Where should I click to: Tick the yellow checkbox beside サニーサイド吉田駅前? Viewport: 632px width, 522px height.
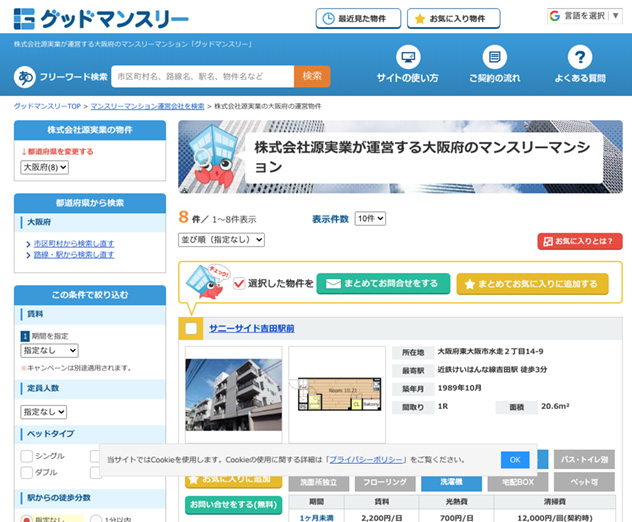coord(190,329)
